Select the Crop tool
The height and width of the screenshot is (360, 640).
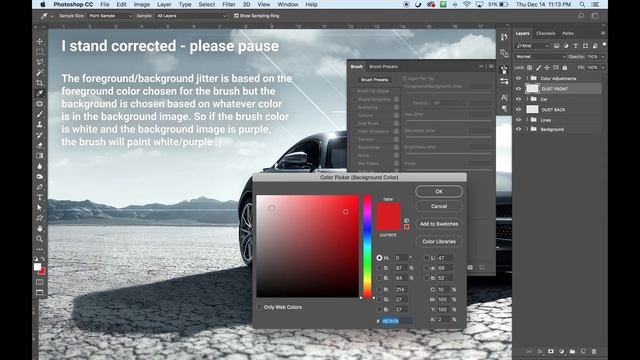point(40,83)
